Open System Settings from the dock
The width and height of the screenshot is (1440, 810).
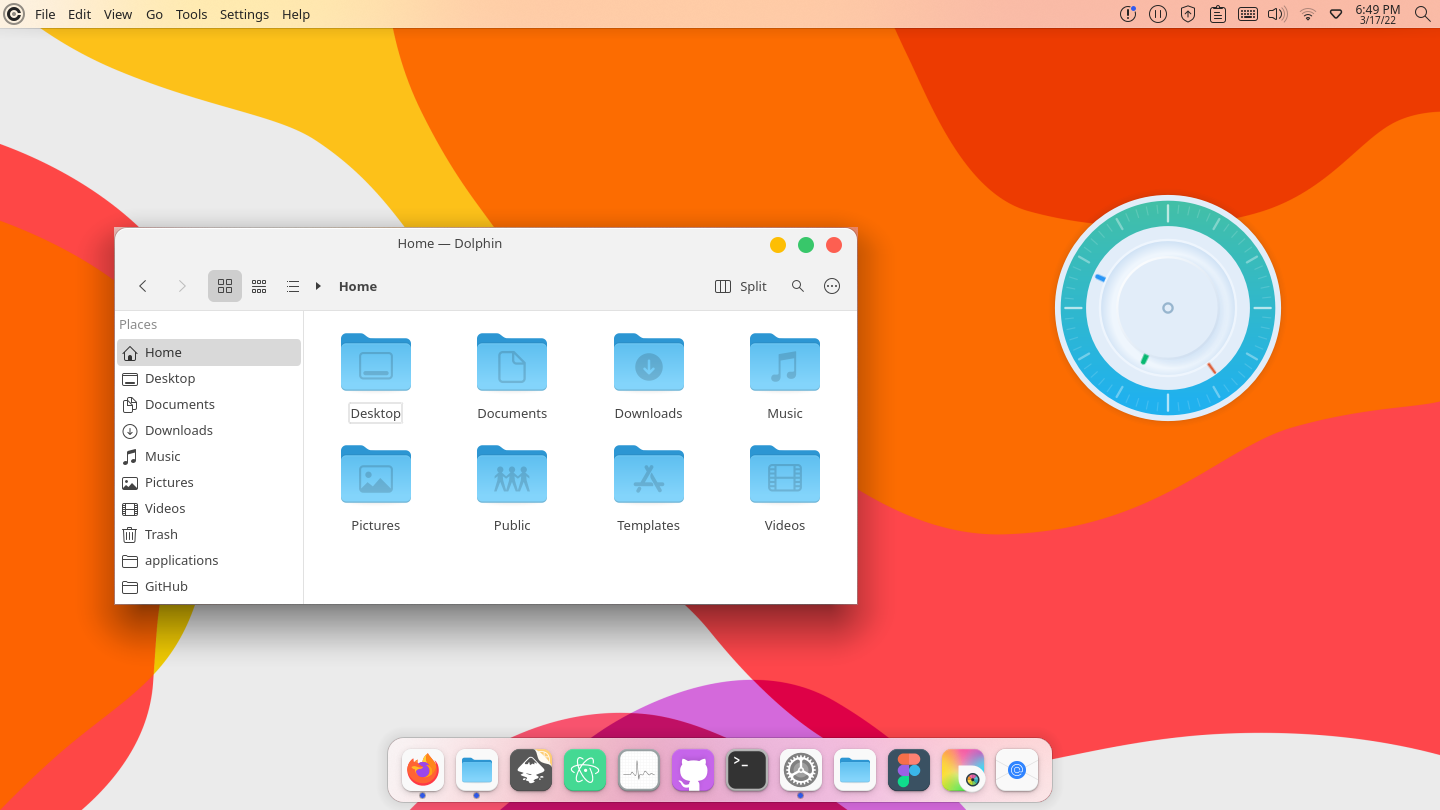point(801,771)
